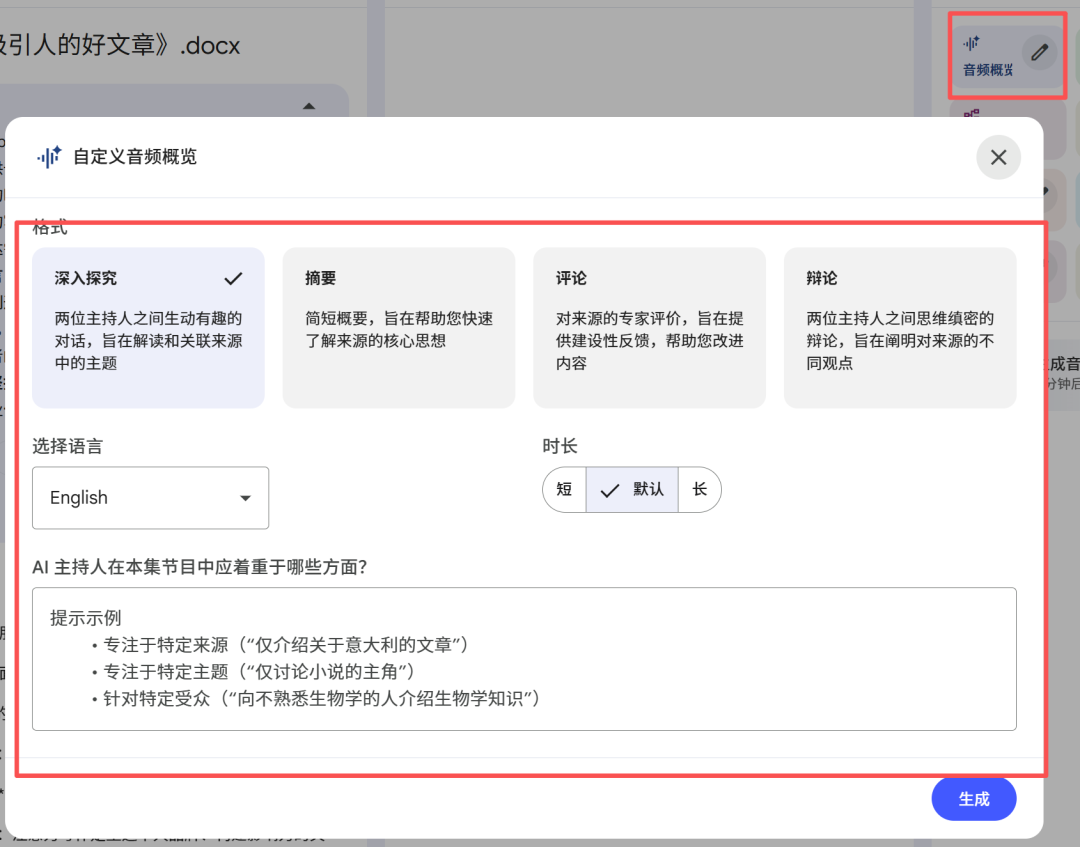Click the dropdown arrow on the language selector
This screenshot has height=847, width=1080.
tap(243, 497)
